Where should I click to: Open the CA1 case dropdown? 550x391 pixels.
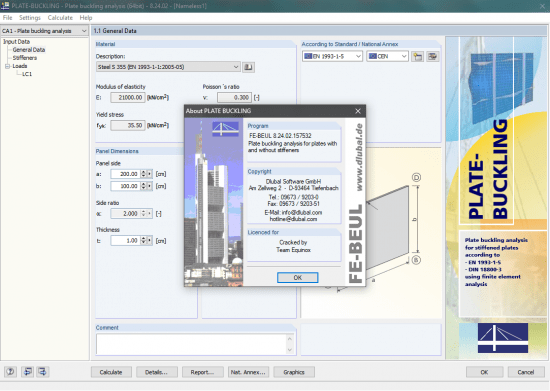tap(84, 31)
